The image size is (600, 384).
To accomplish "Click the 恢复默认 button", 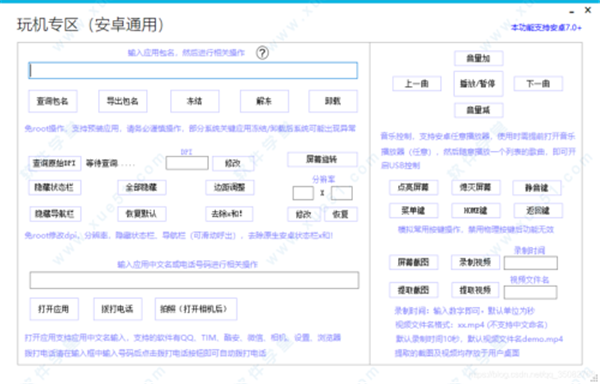I will (x=142, y=214).
